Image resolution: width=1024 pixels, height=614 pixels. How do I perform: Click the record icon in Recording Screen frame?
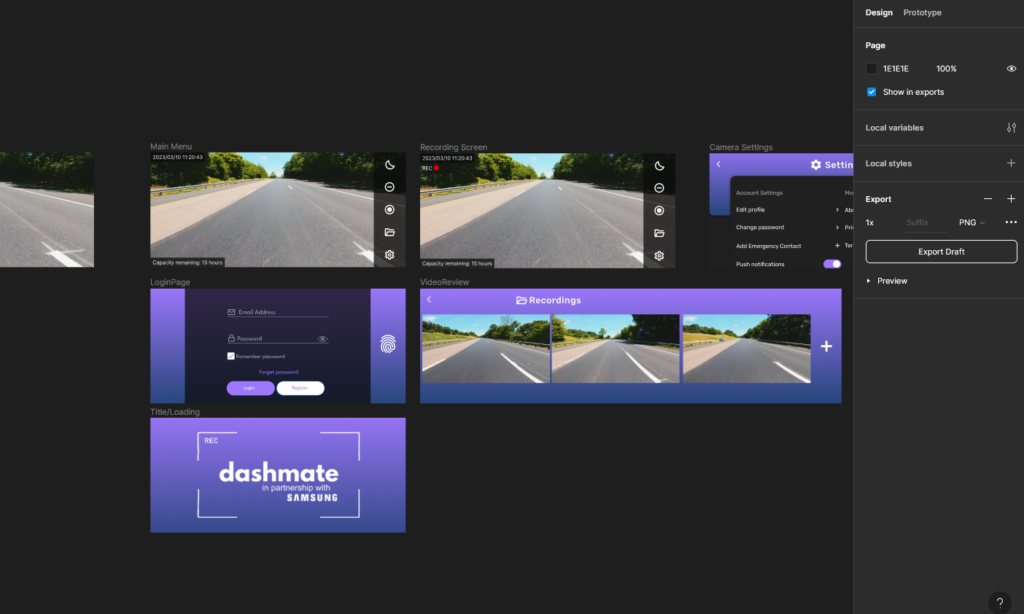660,210
